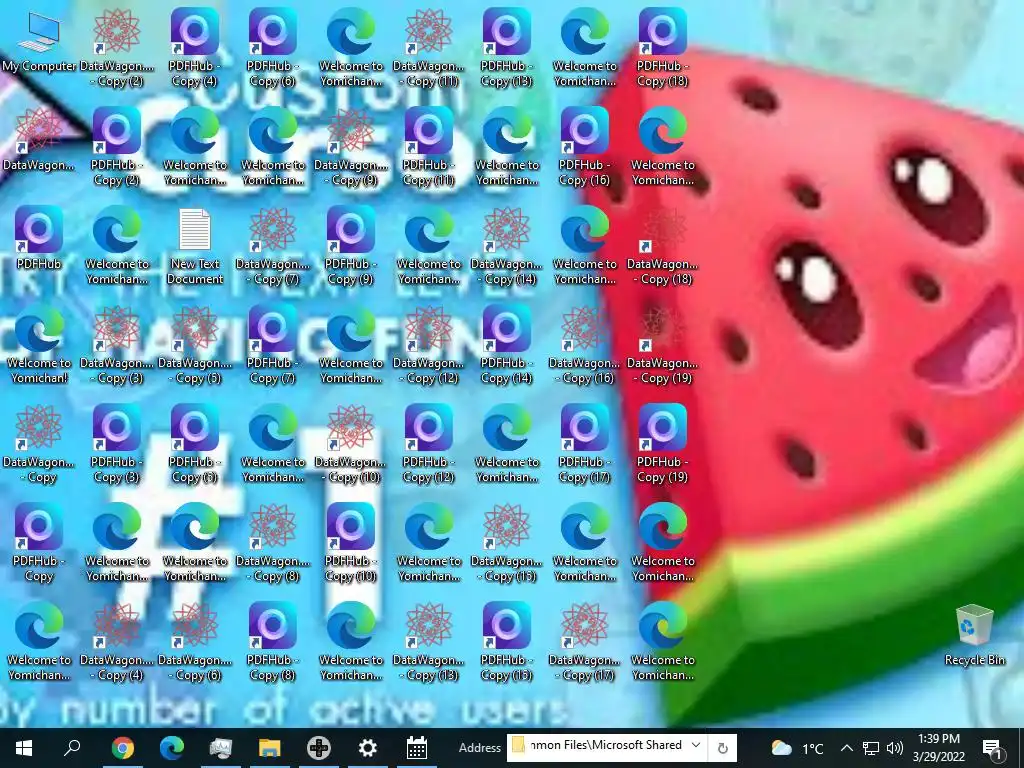Screen dimensions: 1024x768
Task: Select PDFHub - Copy (9) shortcut
Action: point(351,247)
